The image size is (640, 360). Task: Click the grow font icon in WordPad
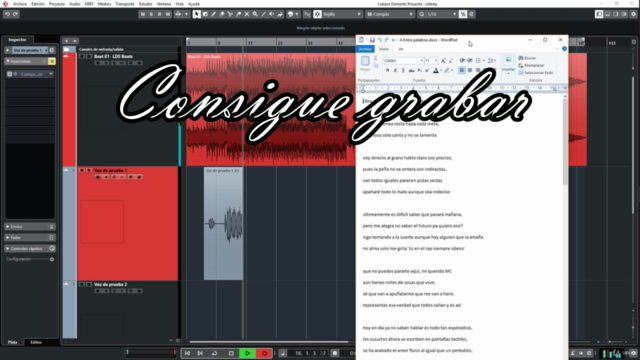(x=443, y=60)
